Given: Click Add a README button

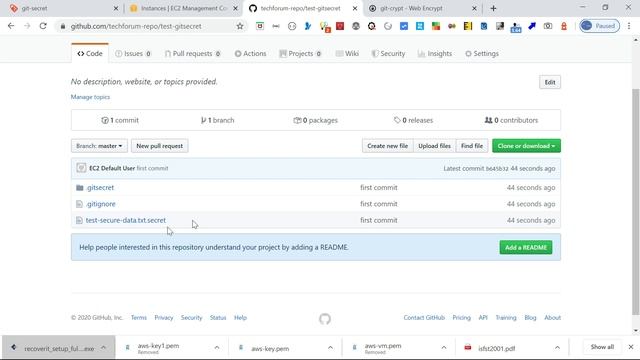Looking at the screenshot, I should coord(526,247).
